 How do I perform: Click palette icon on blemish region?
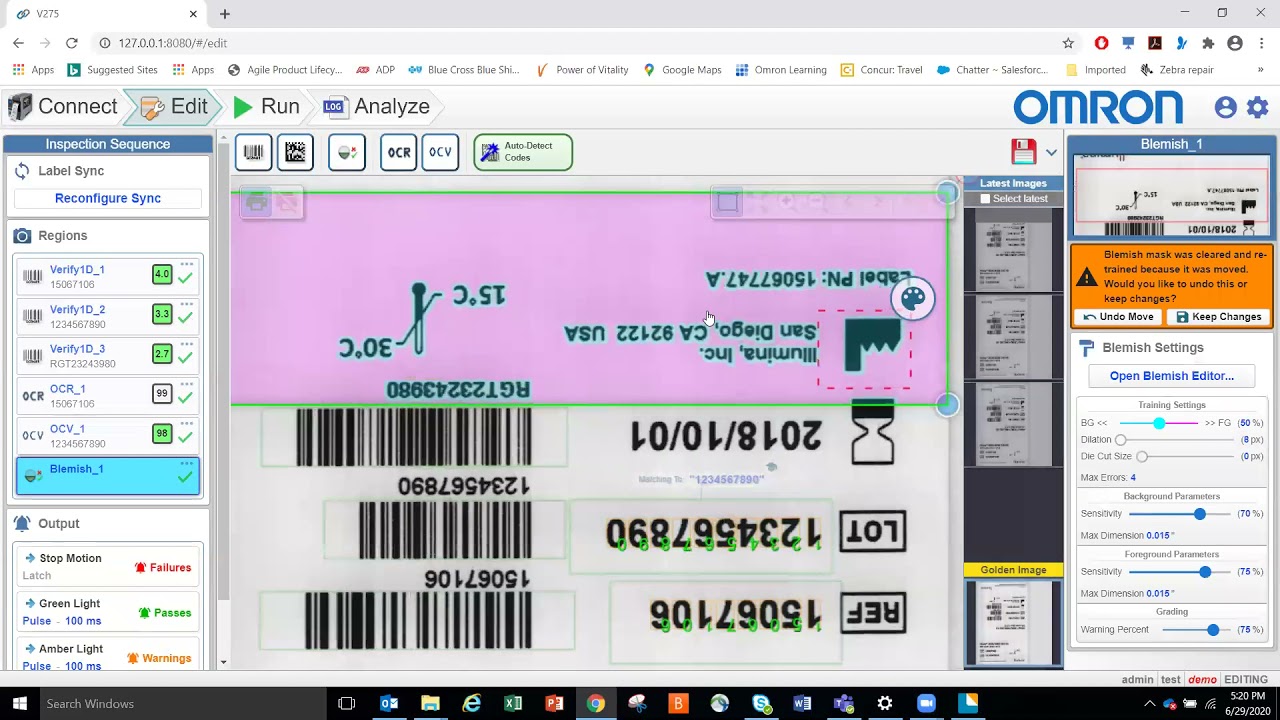pyautogui.click(x=913, y=298)
